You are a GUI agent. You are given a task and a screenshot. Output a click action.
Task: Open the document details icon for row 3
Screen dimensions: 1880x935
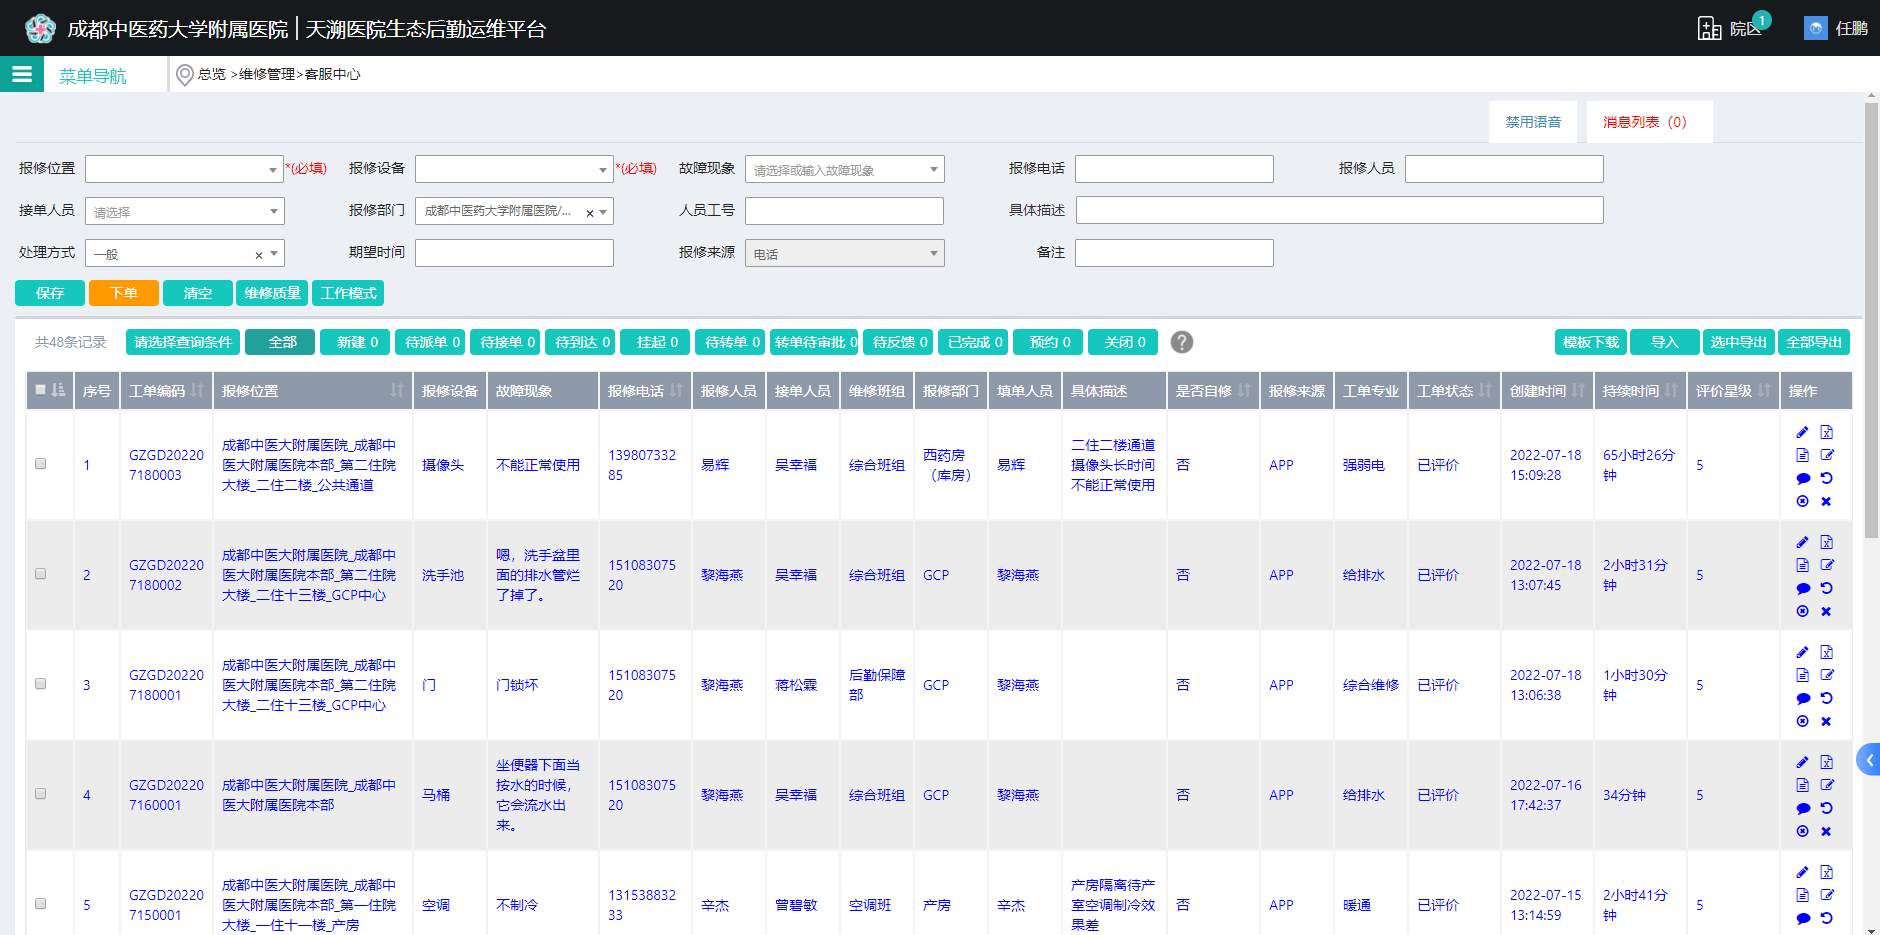point(1803,674)
